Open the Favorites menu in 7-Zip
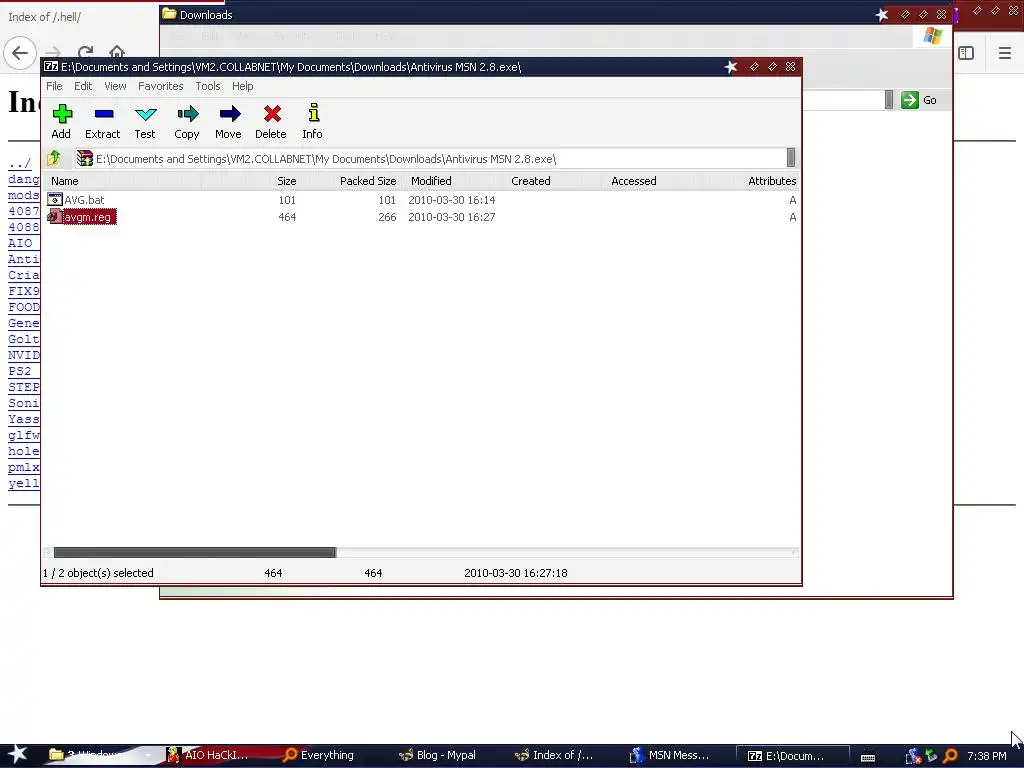This screenshot has width=1024, height=768. tap(161, 86)
